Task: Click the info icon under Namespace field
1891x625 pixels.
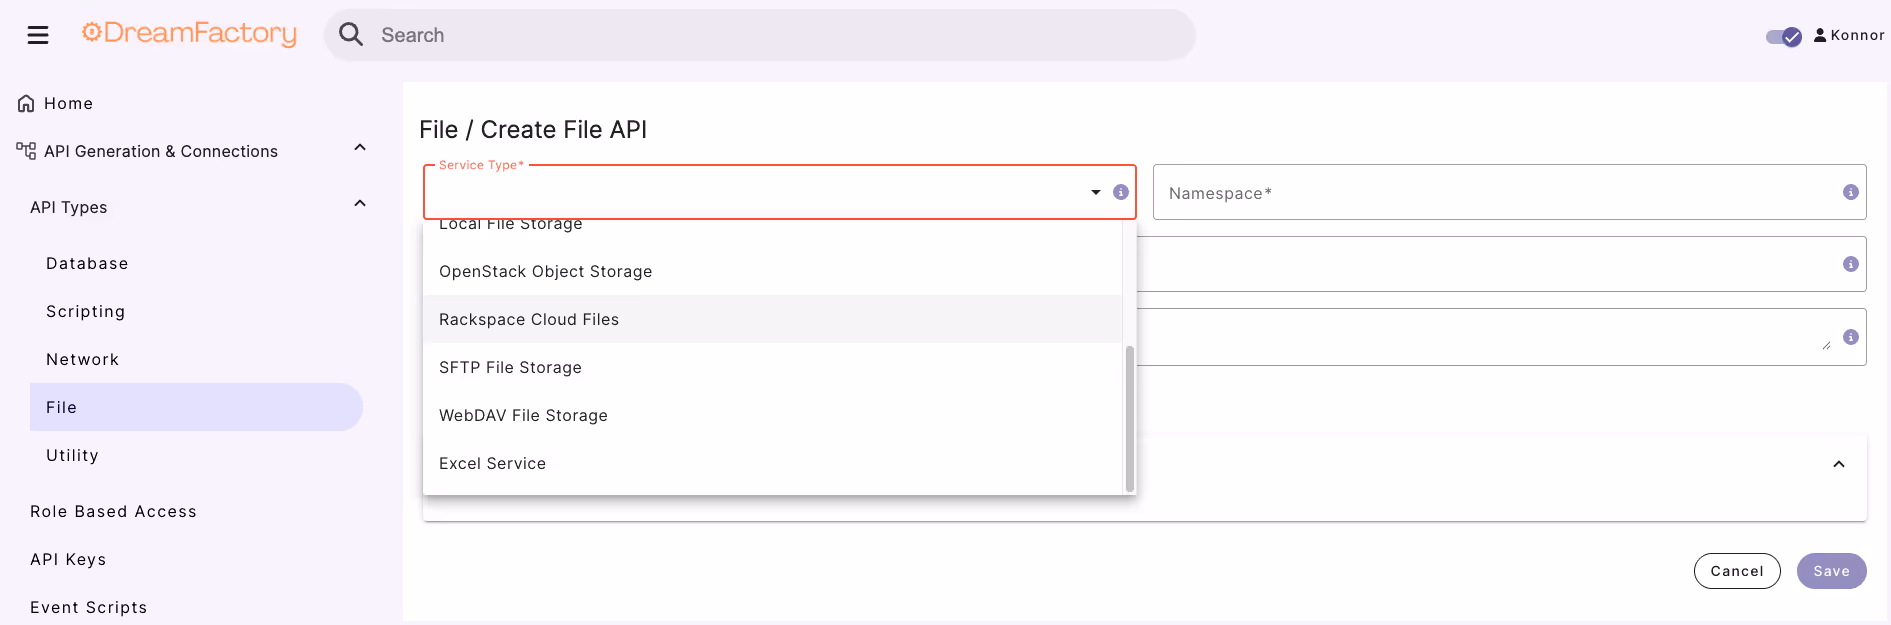Action: 1851,264
